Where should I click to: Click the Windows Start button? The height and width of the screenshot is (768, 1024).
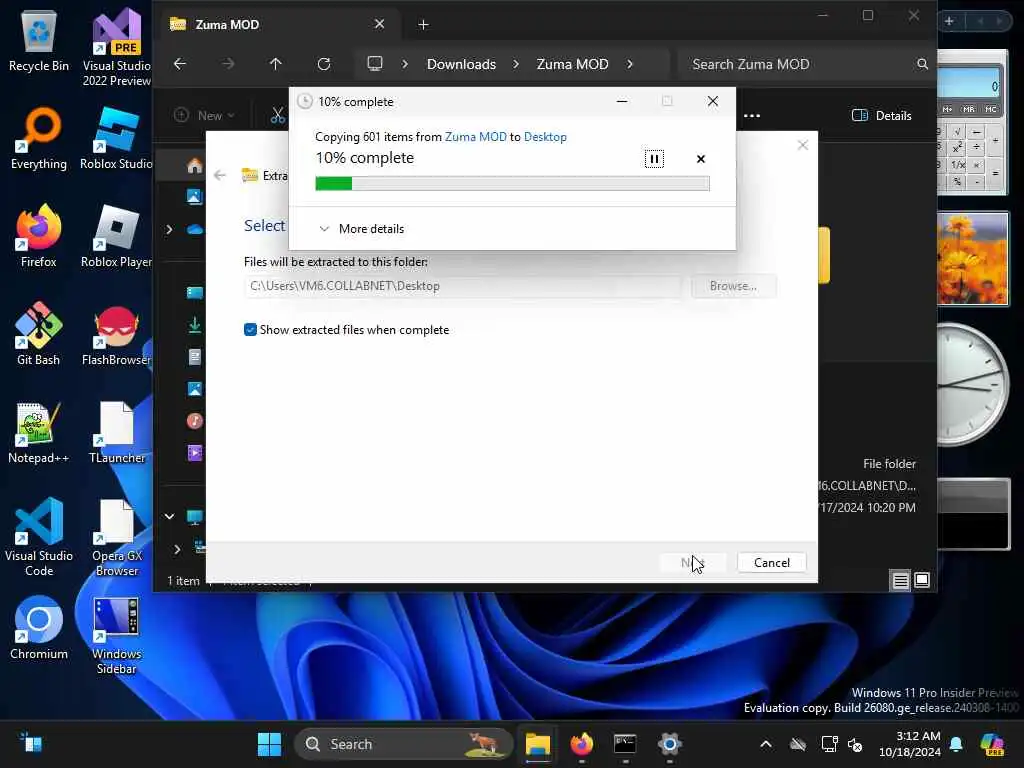(269, 744)
